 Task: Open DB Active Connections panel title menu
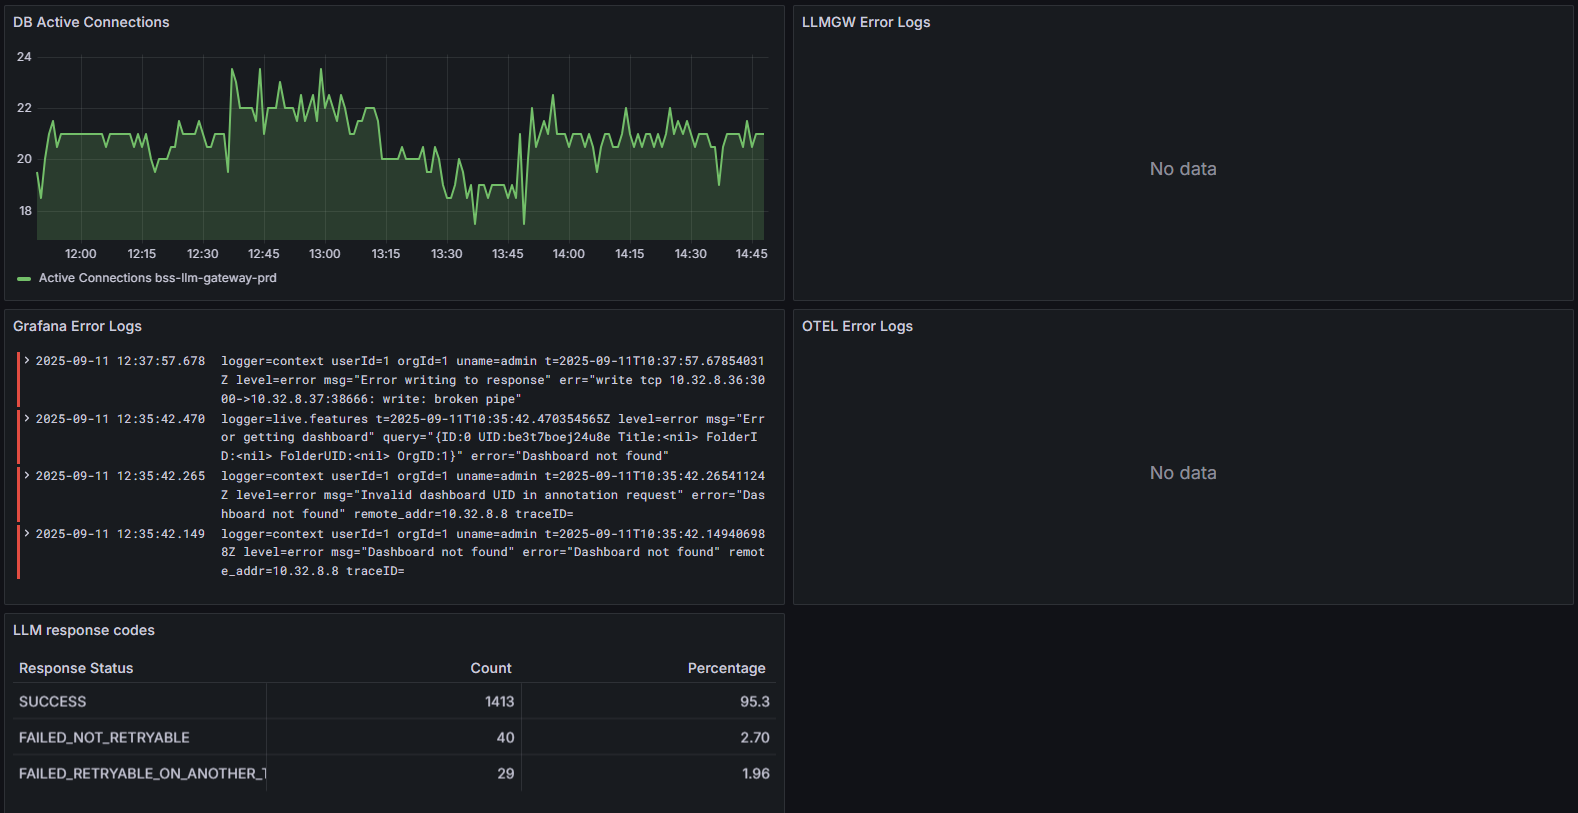tap(91, 22)
